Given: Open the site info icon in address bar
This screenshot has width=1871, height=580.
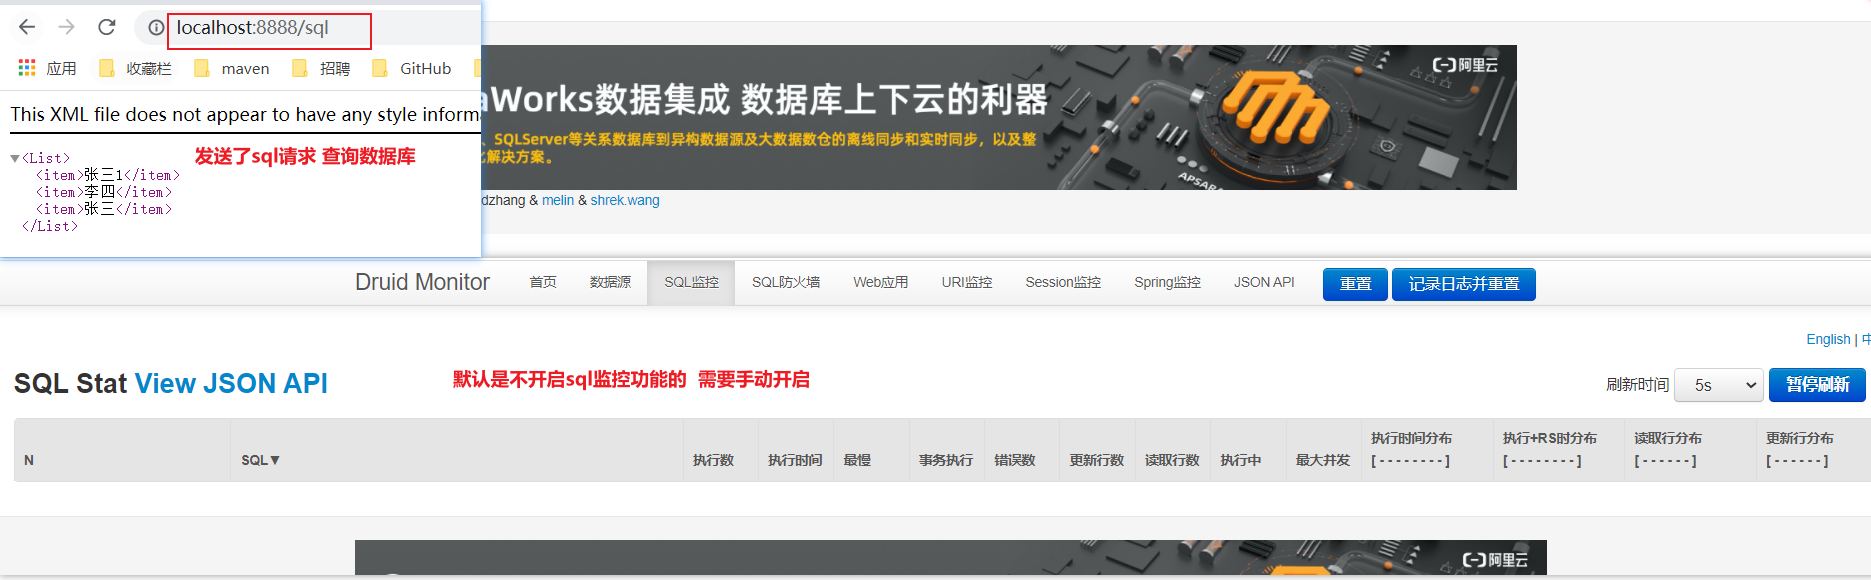Looking at the screenshot, I should click(156, 28).
